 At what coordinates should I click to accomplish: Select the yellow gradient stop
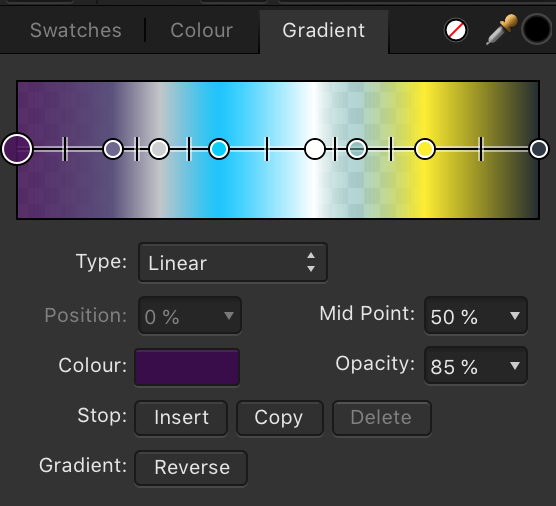[x=425, y=149]
